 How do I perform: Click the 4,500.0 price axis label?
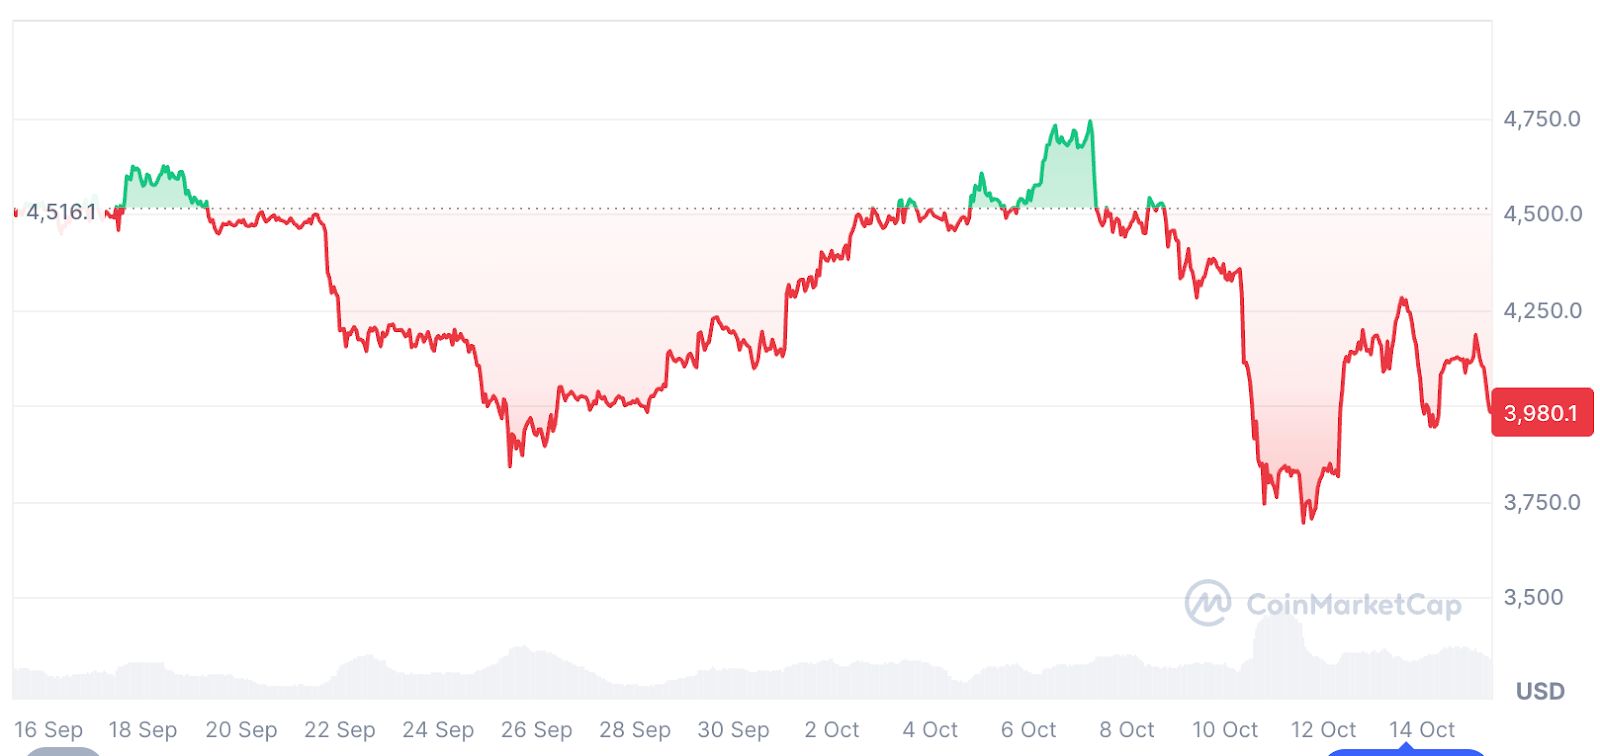coord(1542,214)
